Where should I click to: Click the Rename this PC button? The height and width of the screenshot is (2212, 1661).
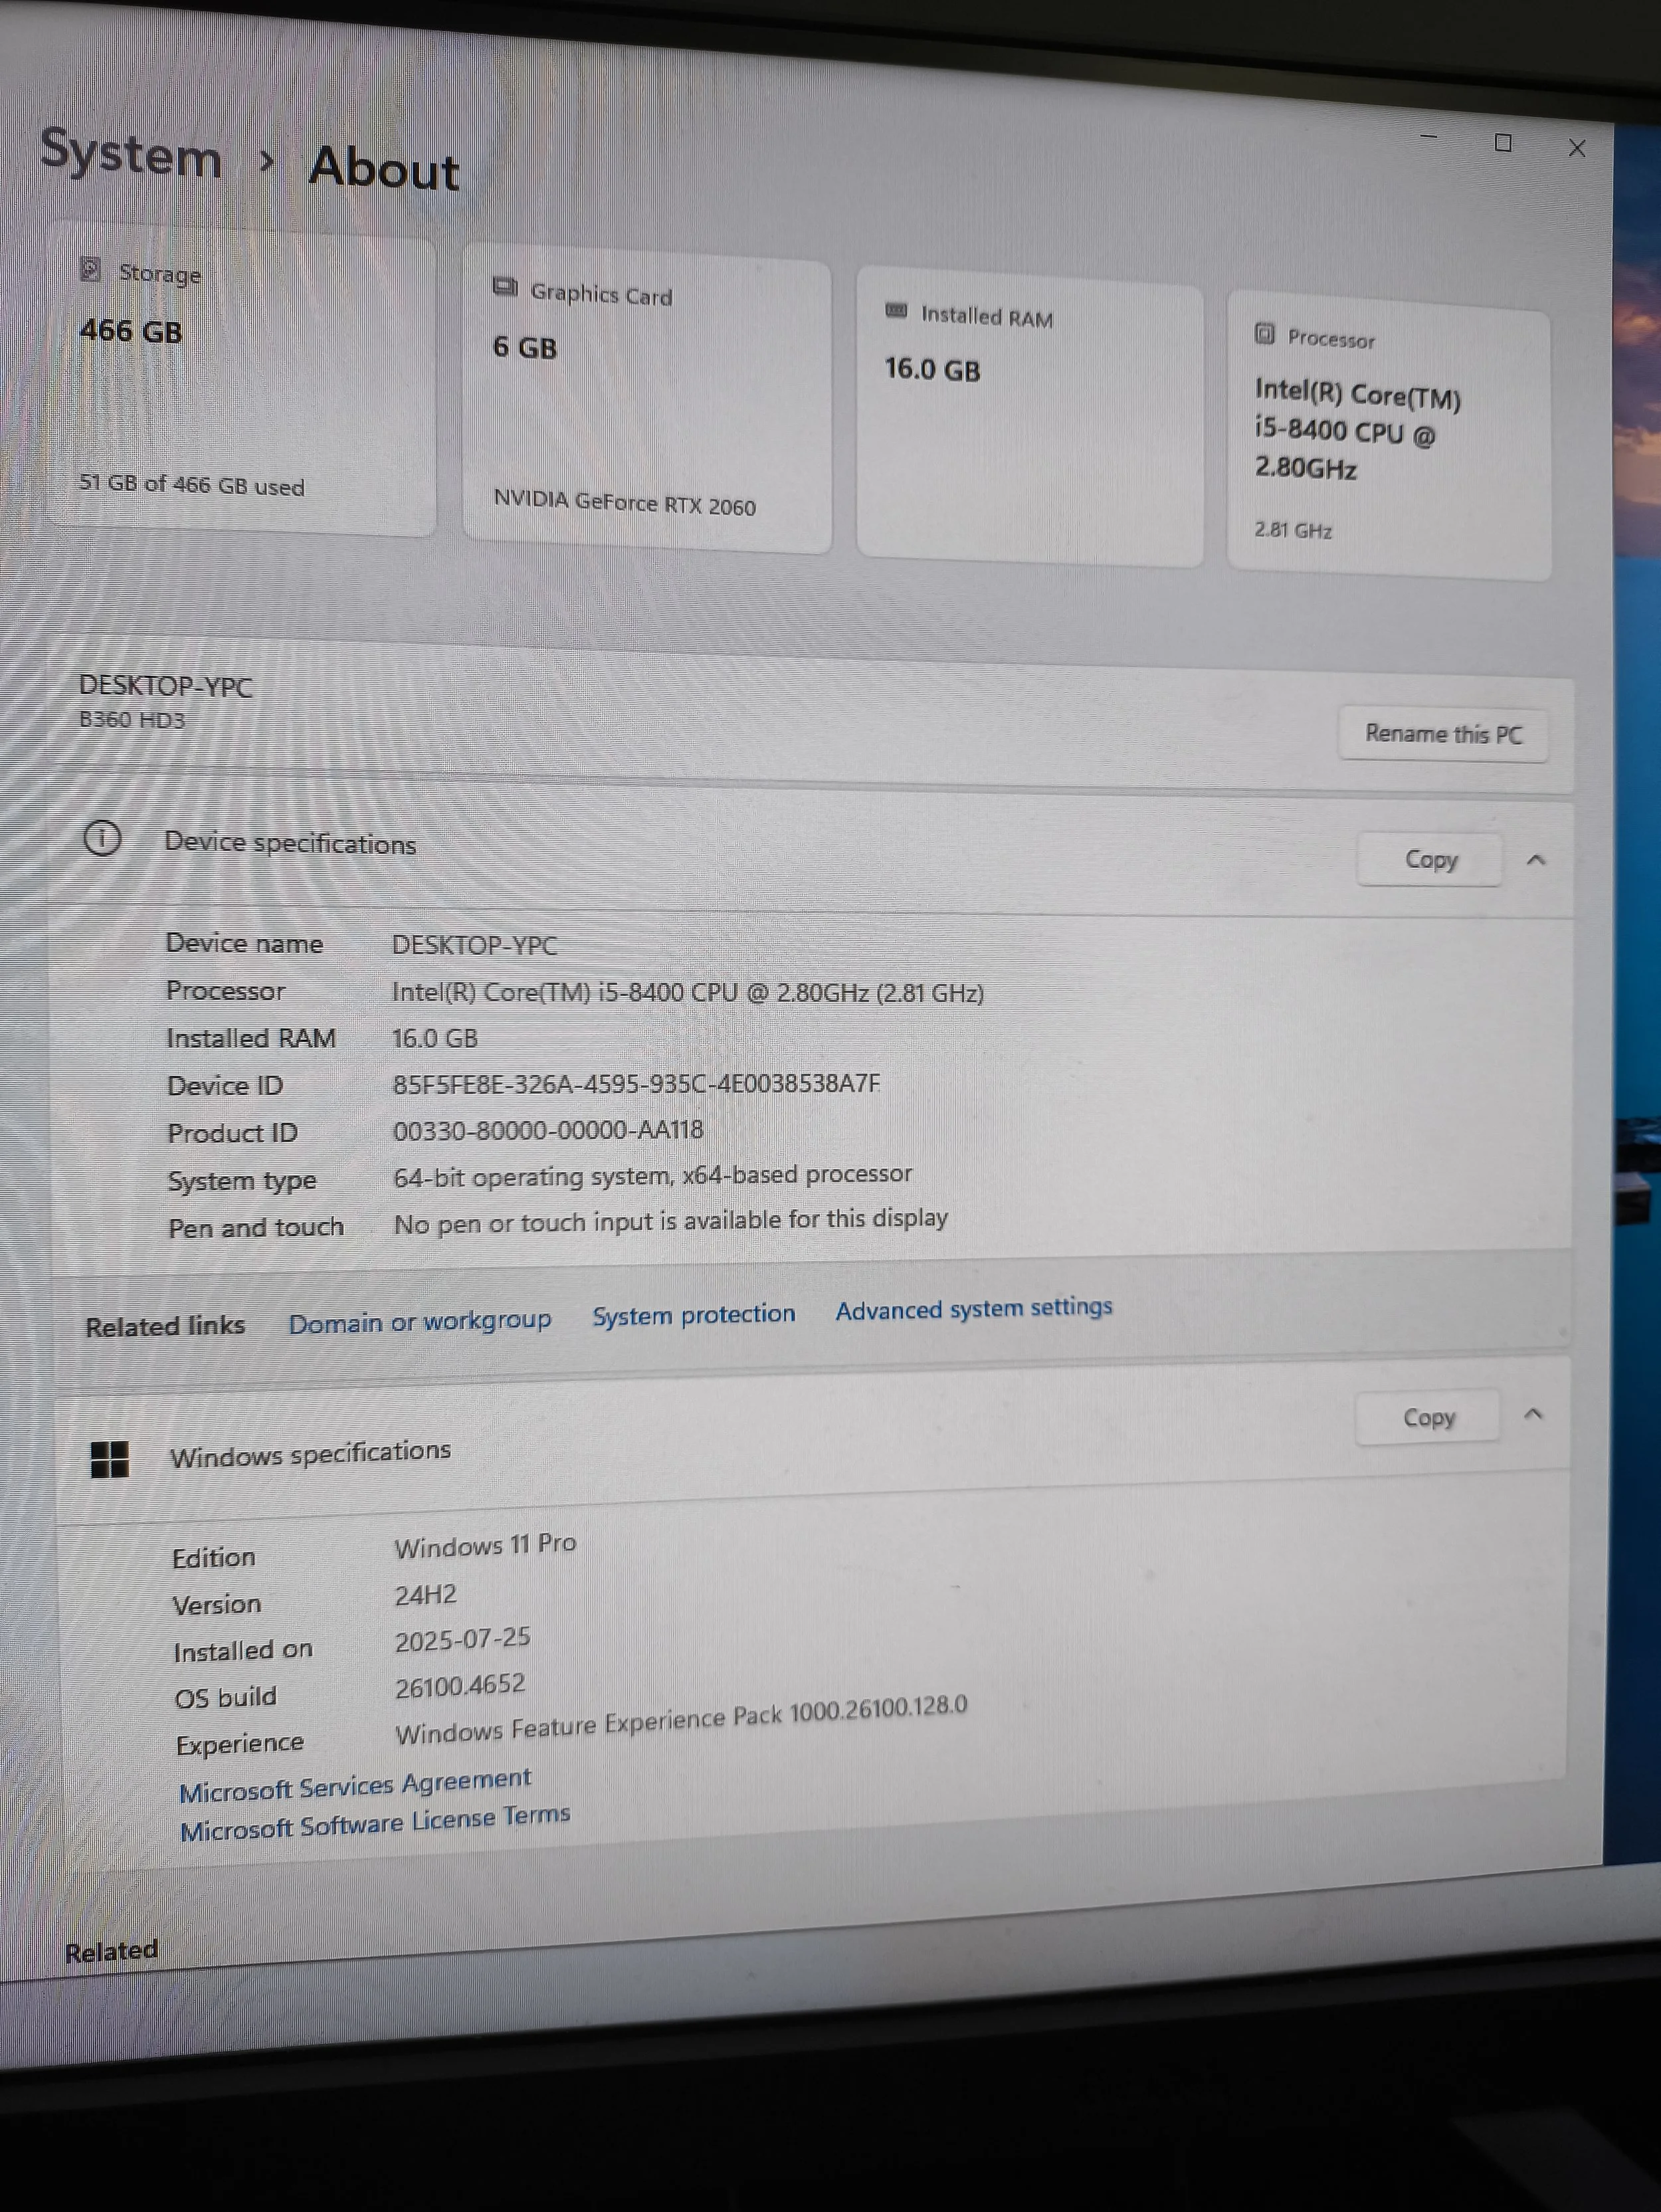(1443, 734)
